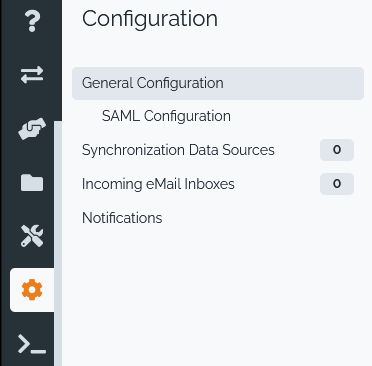The image size is (372, 366).
Task: Open the terminal prompt icon
Action: (x=32, y=344)
